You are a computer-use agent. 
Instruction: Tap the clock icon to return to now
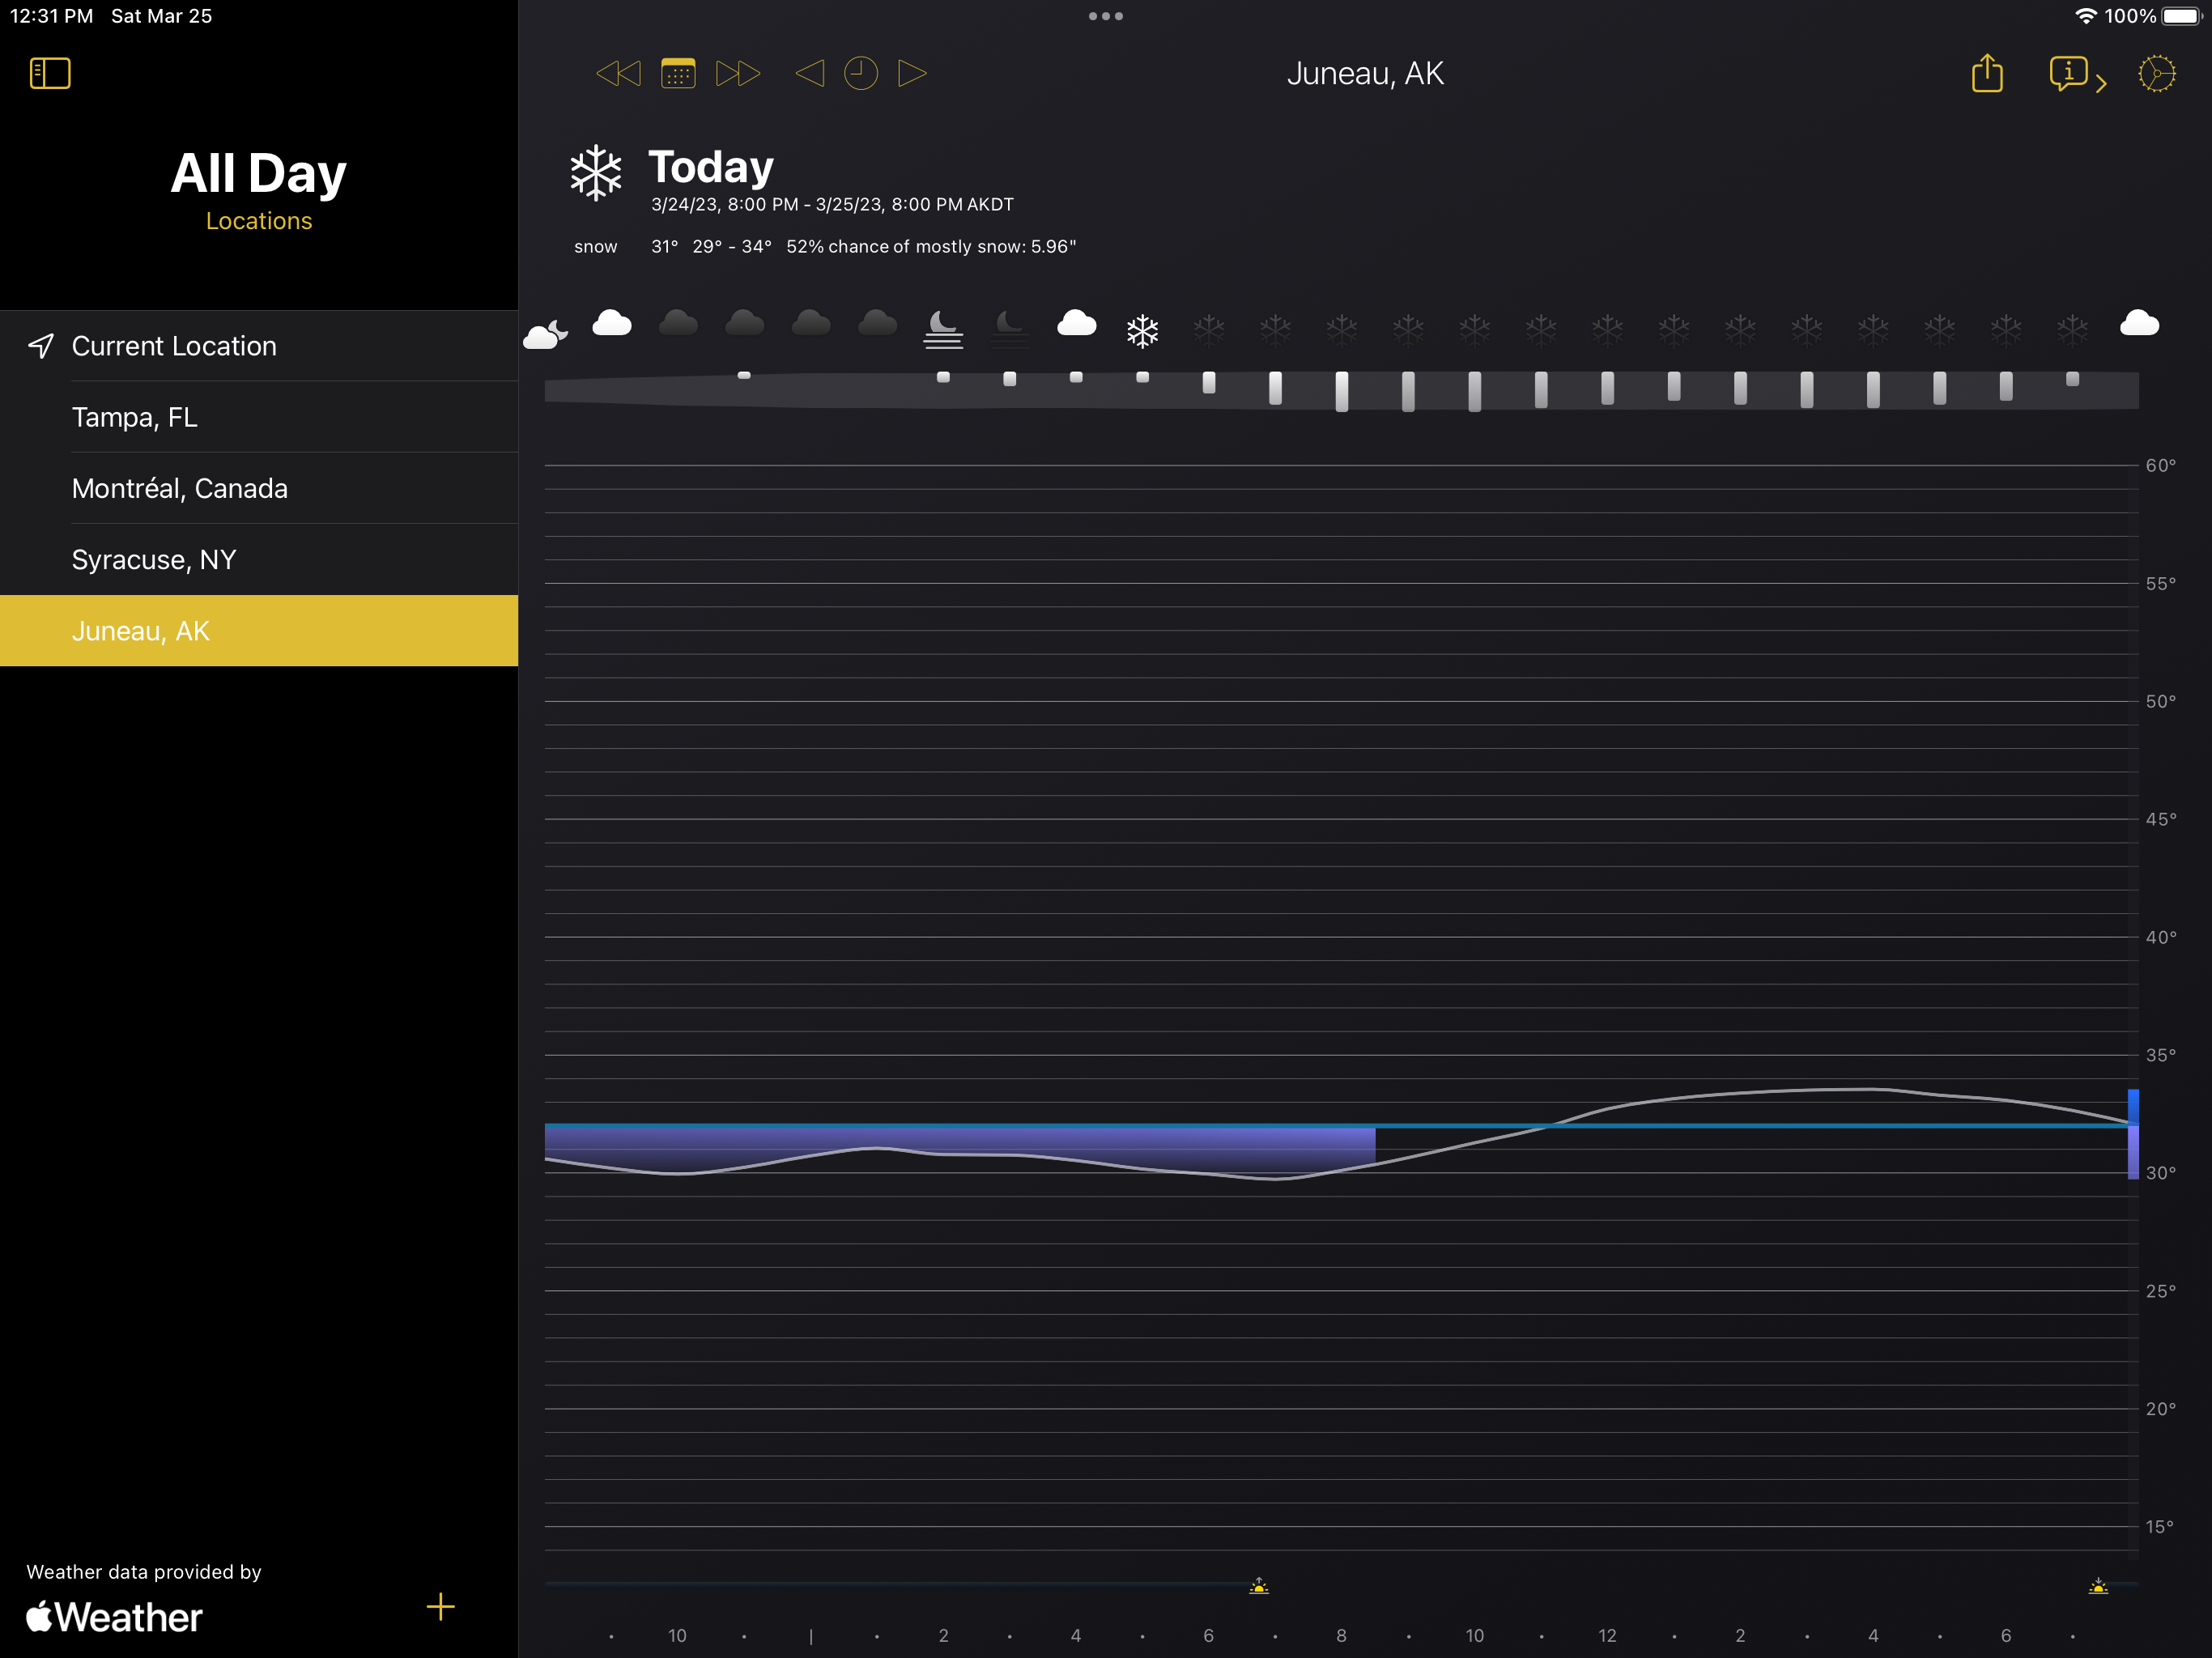[860, 73]
